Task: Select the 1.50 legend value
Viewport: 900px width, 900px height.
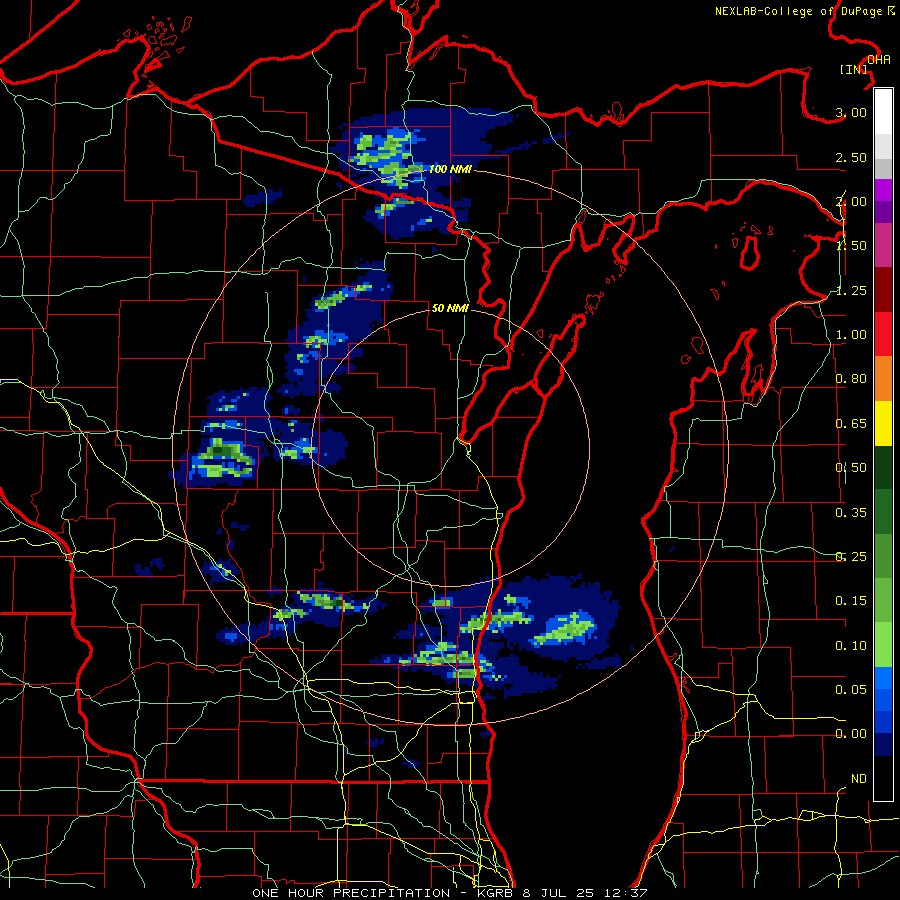Action: point(851,246)
